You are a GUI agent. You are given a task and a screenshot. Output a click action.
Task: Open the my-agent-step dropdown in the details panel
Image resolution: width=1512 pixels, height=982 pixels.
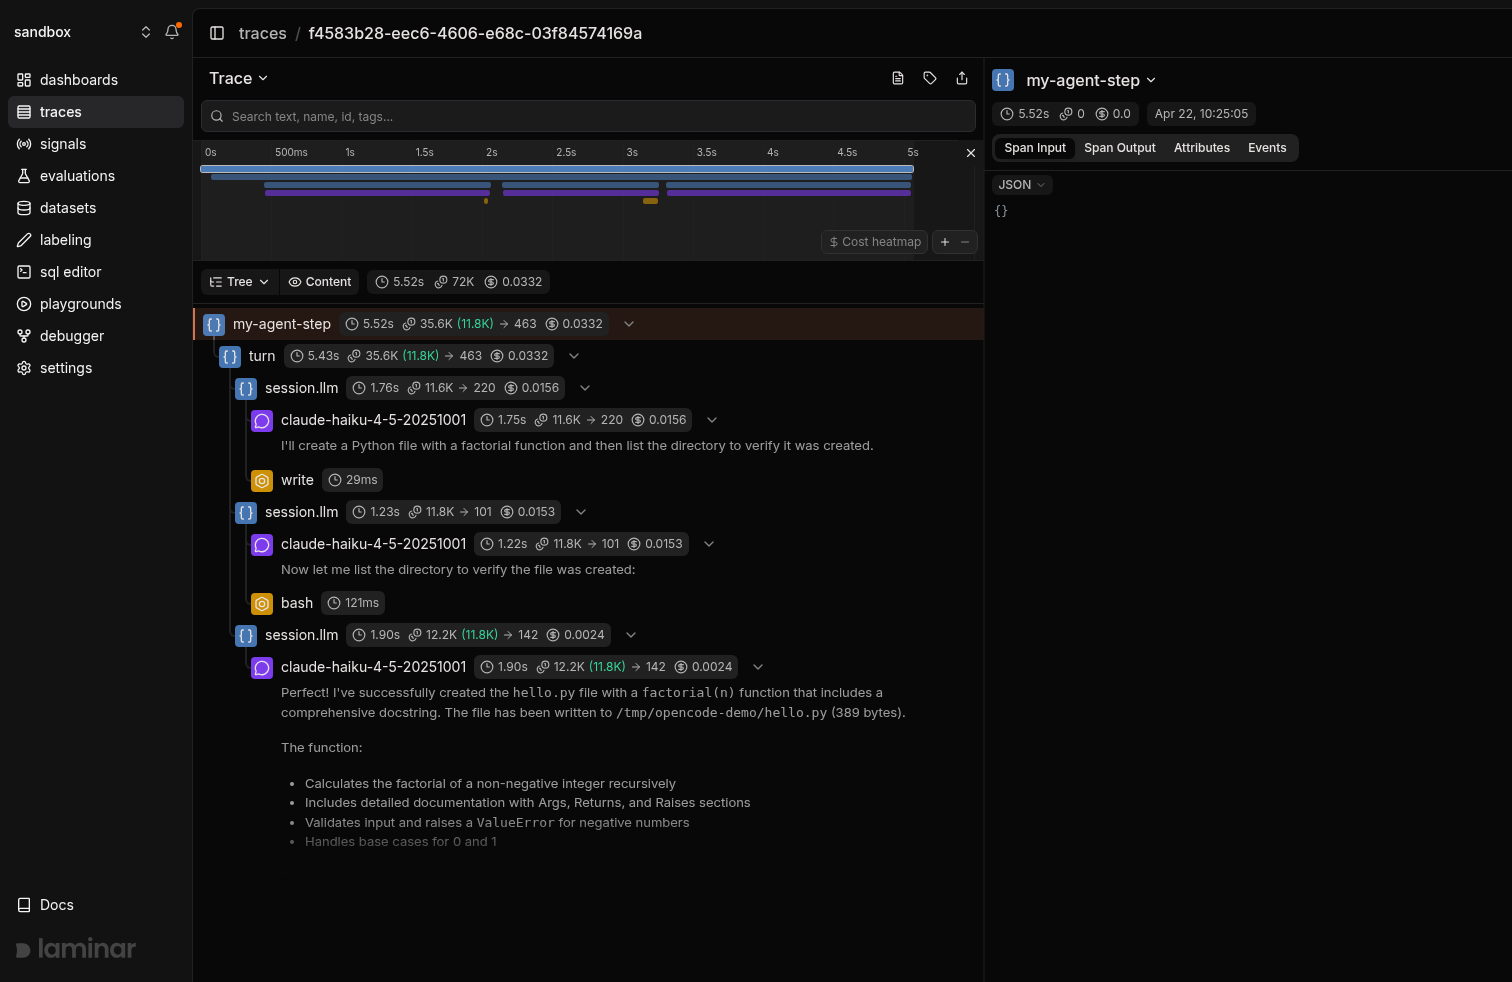click(1091, 80)
